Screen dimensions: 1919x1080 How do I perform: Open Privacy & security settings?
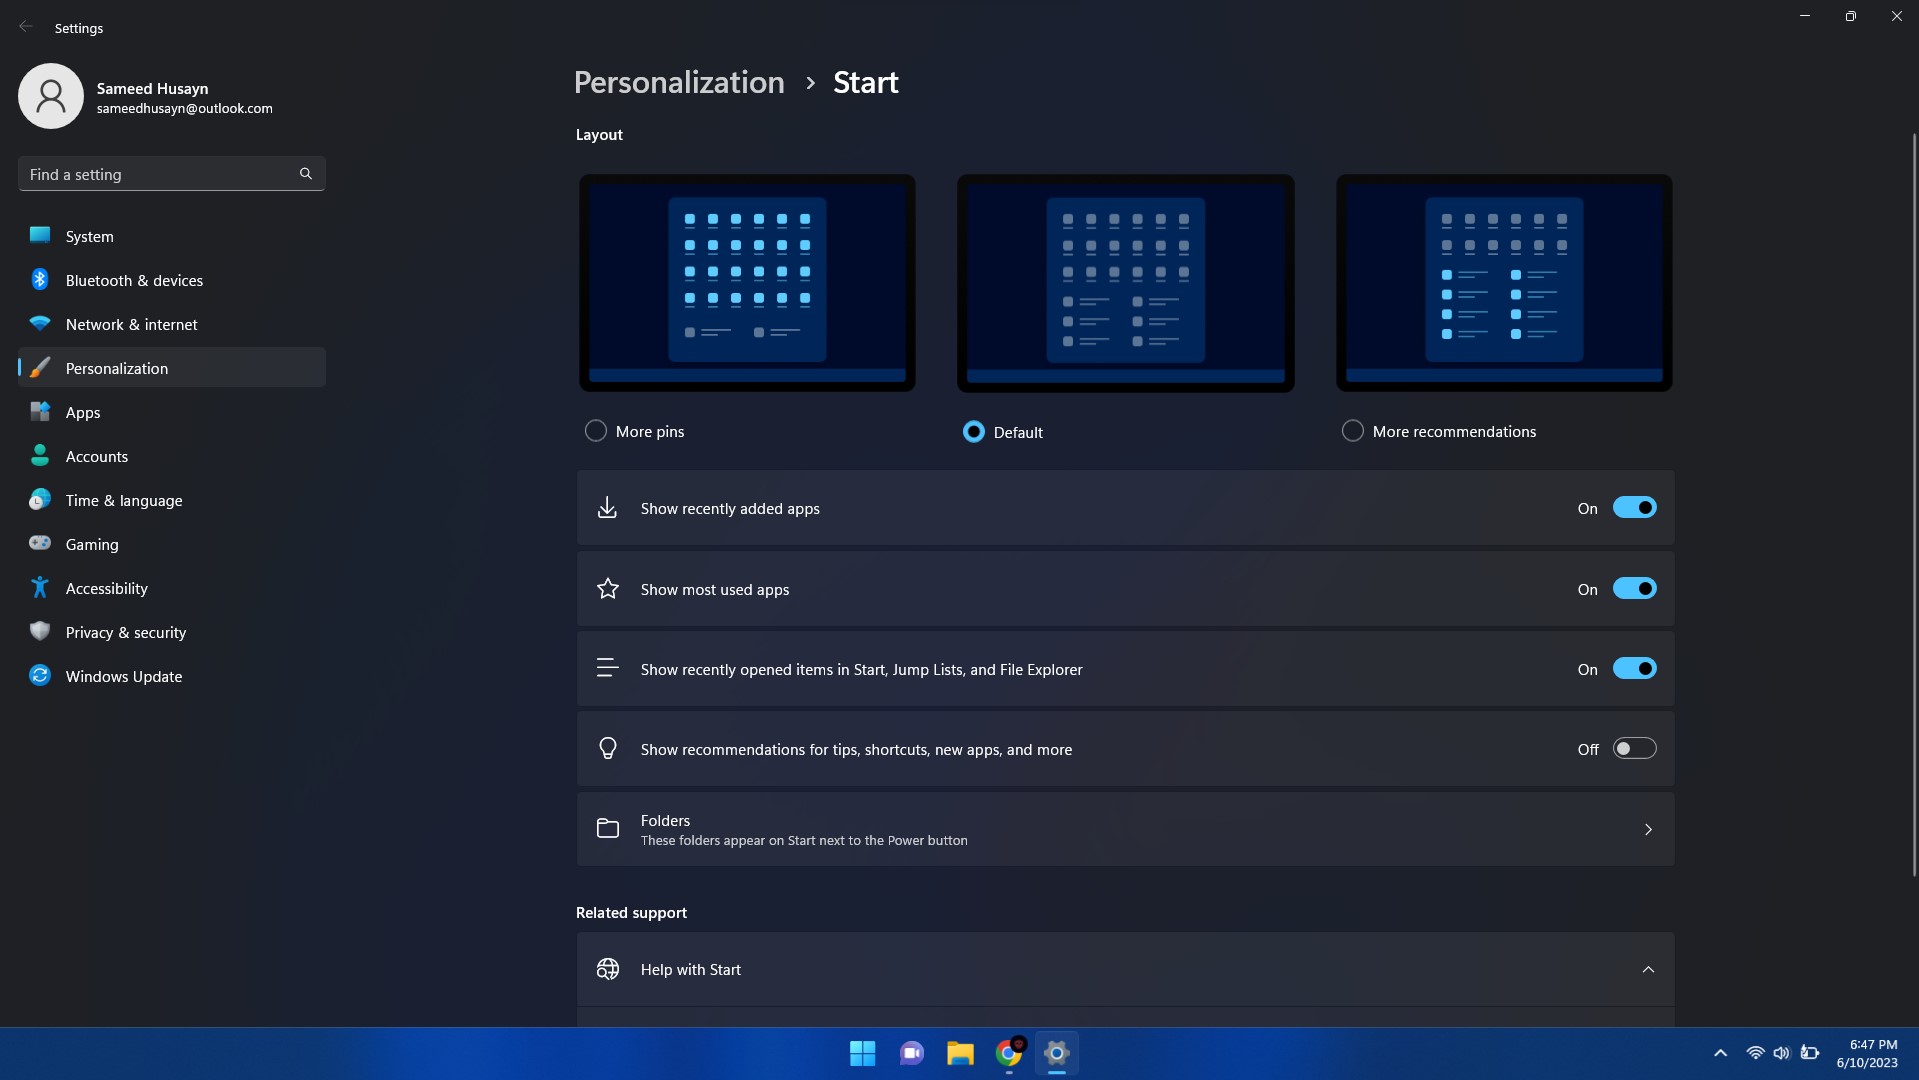click(172, 632)
